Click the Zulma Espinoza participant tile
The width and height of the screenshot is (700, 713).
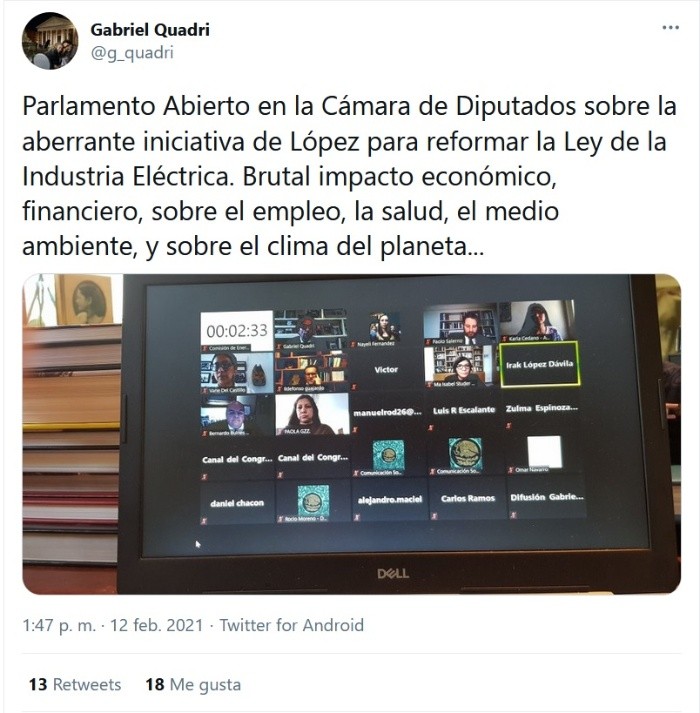(x=542, y=409)
